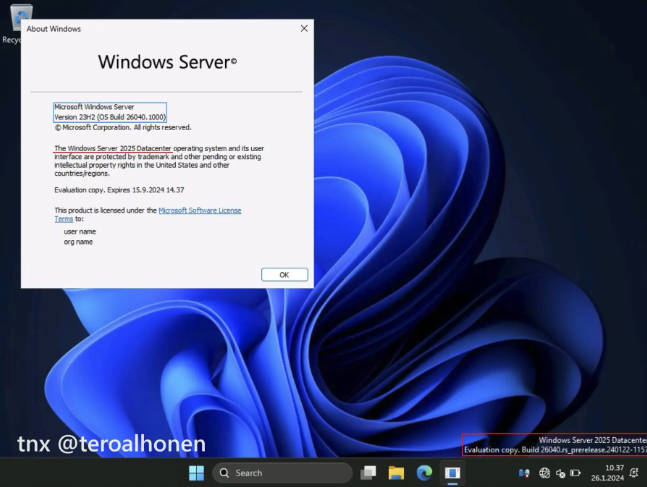
Task: Open the network status tray icon
Action: coord(544,473)
